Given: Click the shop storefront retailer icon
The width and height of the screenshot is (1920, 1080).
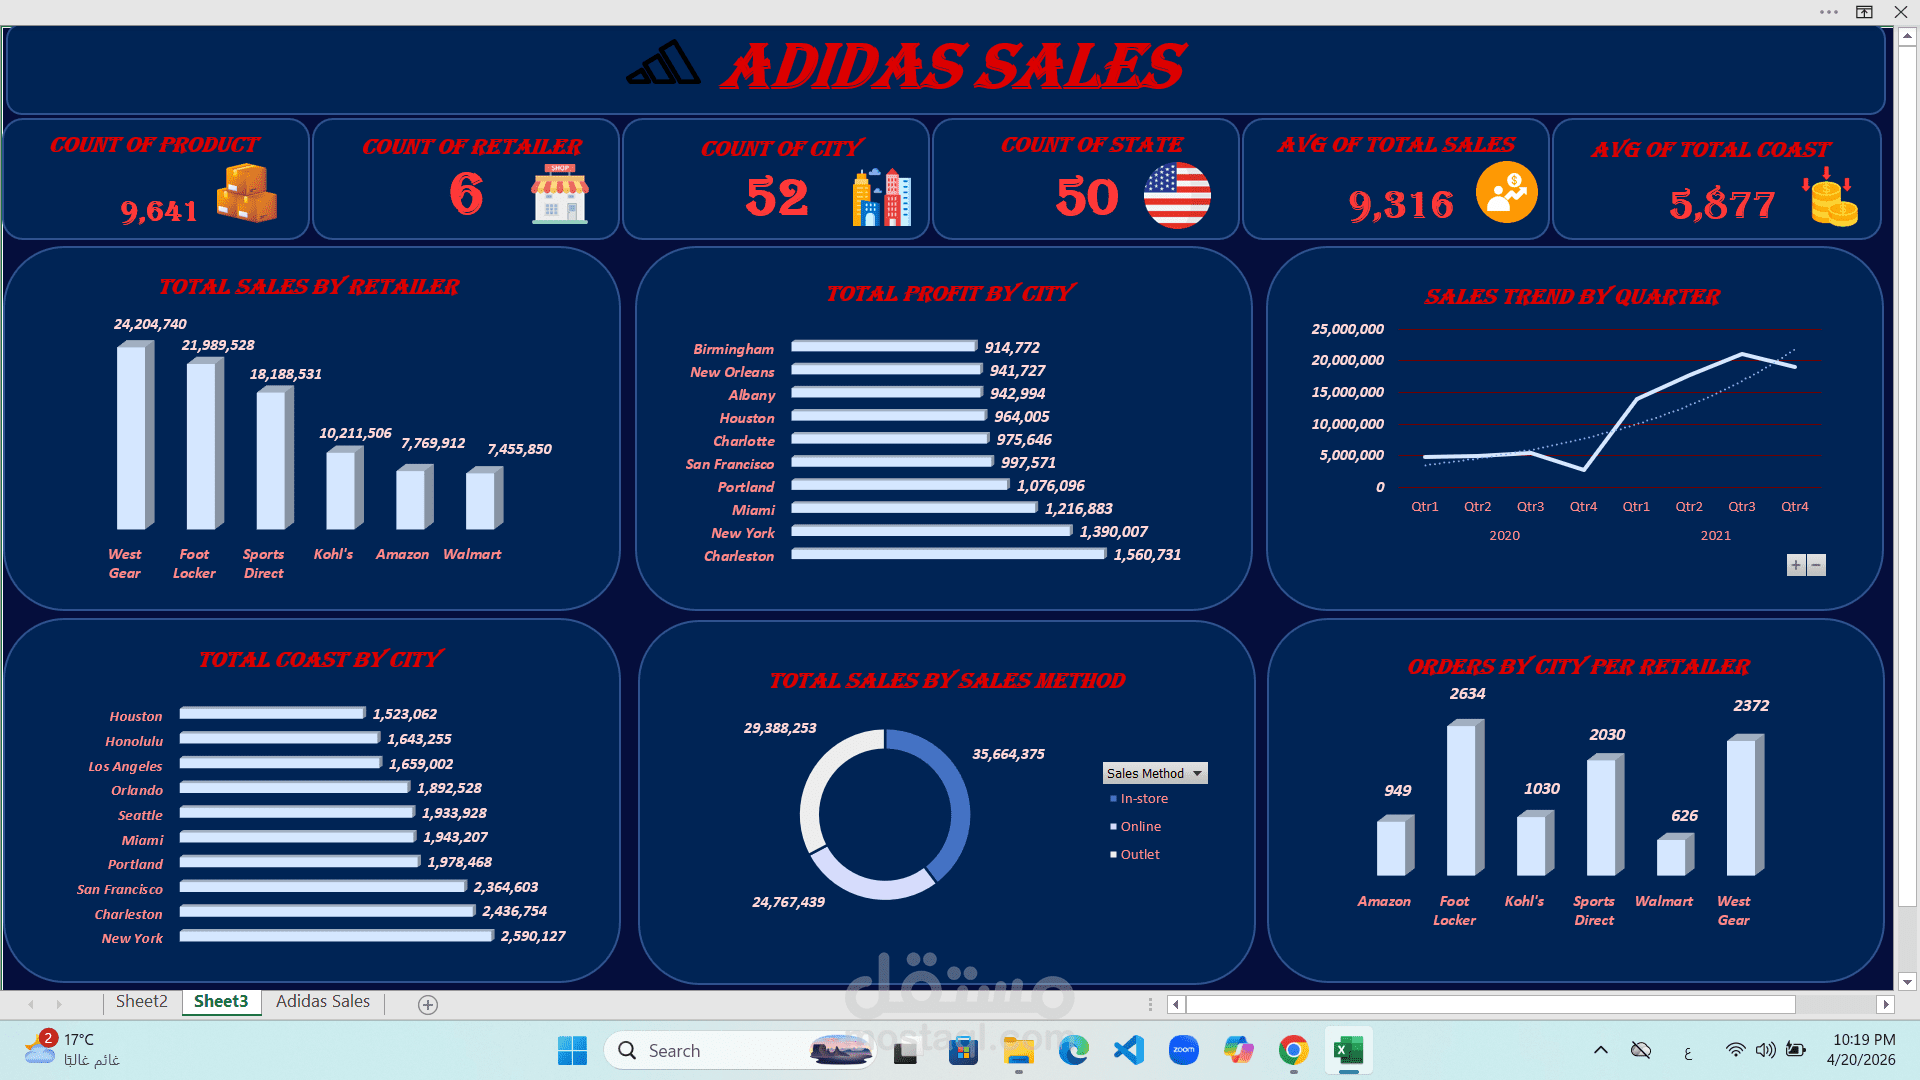Looking at the screenshot, I should click(560, 193).
